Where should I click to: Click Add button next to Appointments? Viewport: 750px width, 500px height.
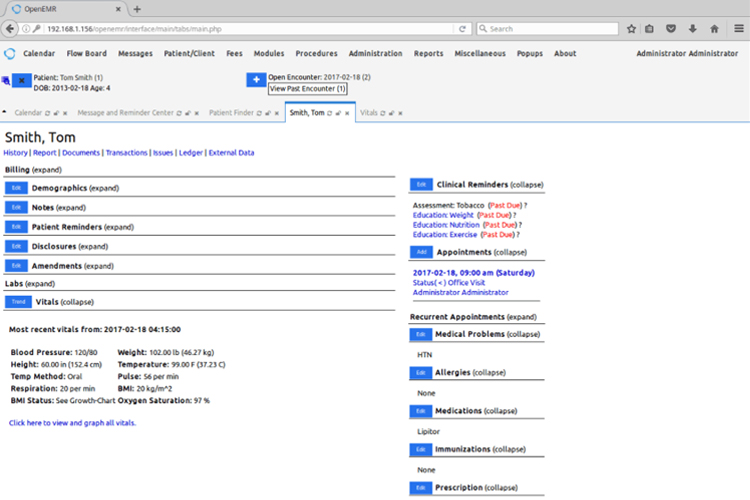(x=421, y=252)
